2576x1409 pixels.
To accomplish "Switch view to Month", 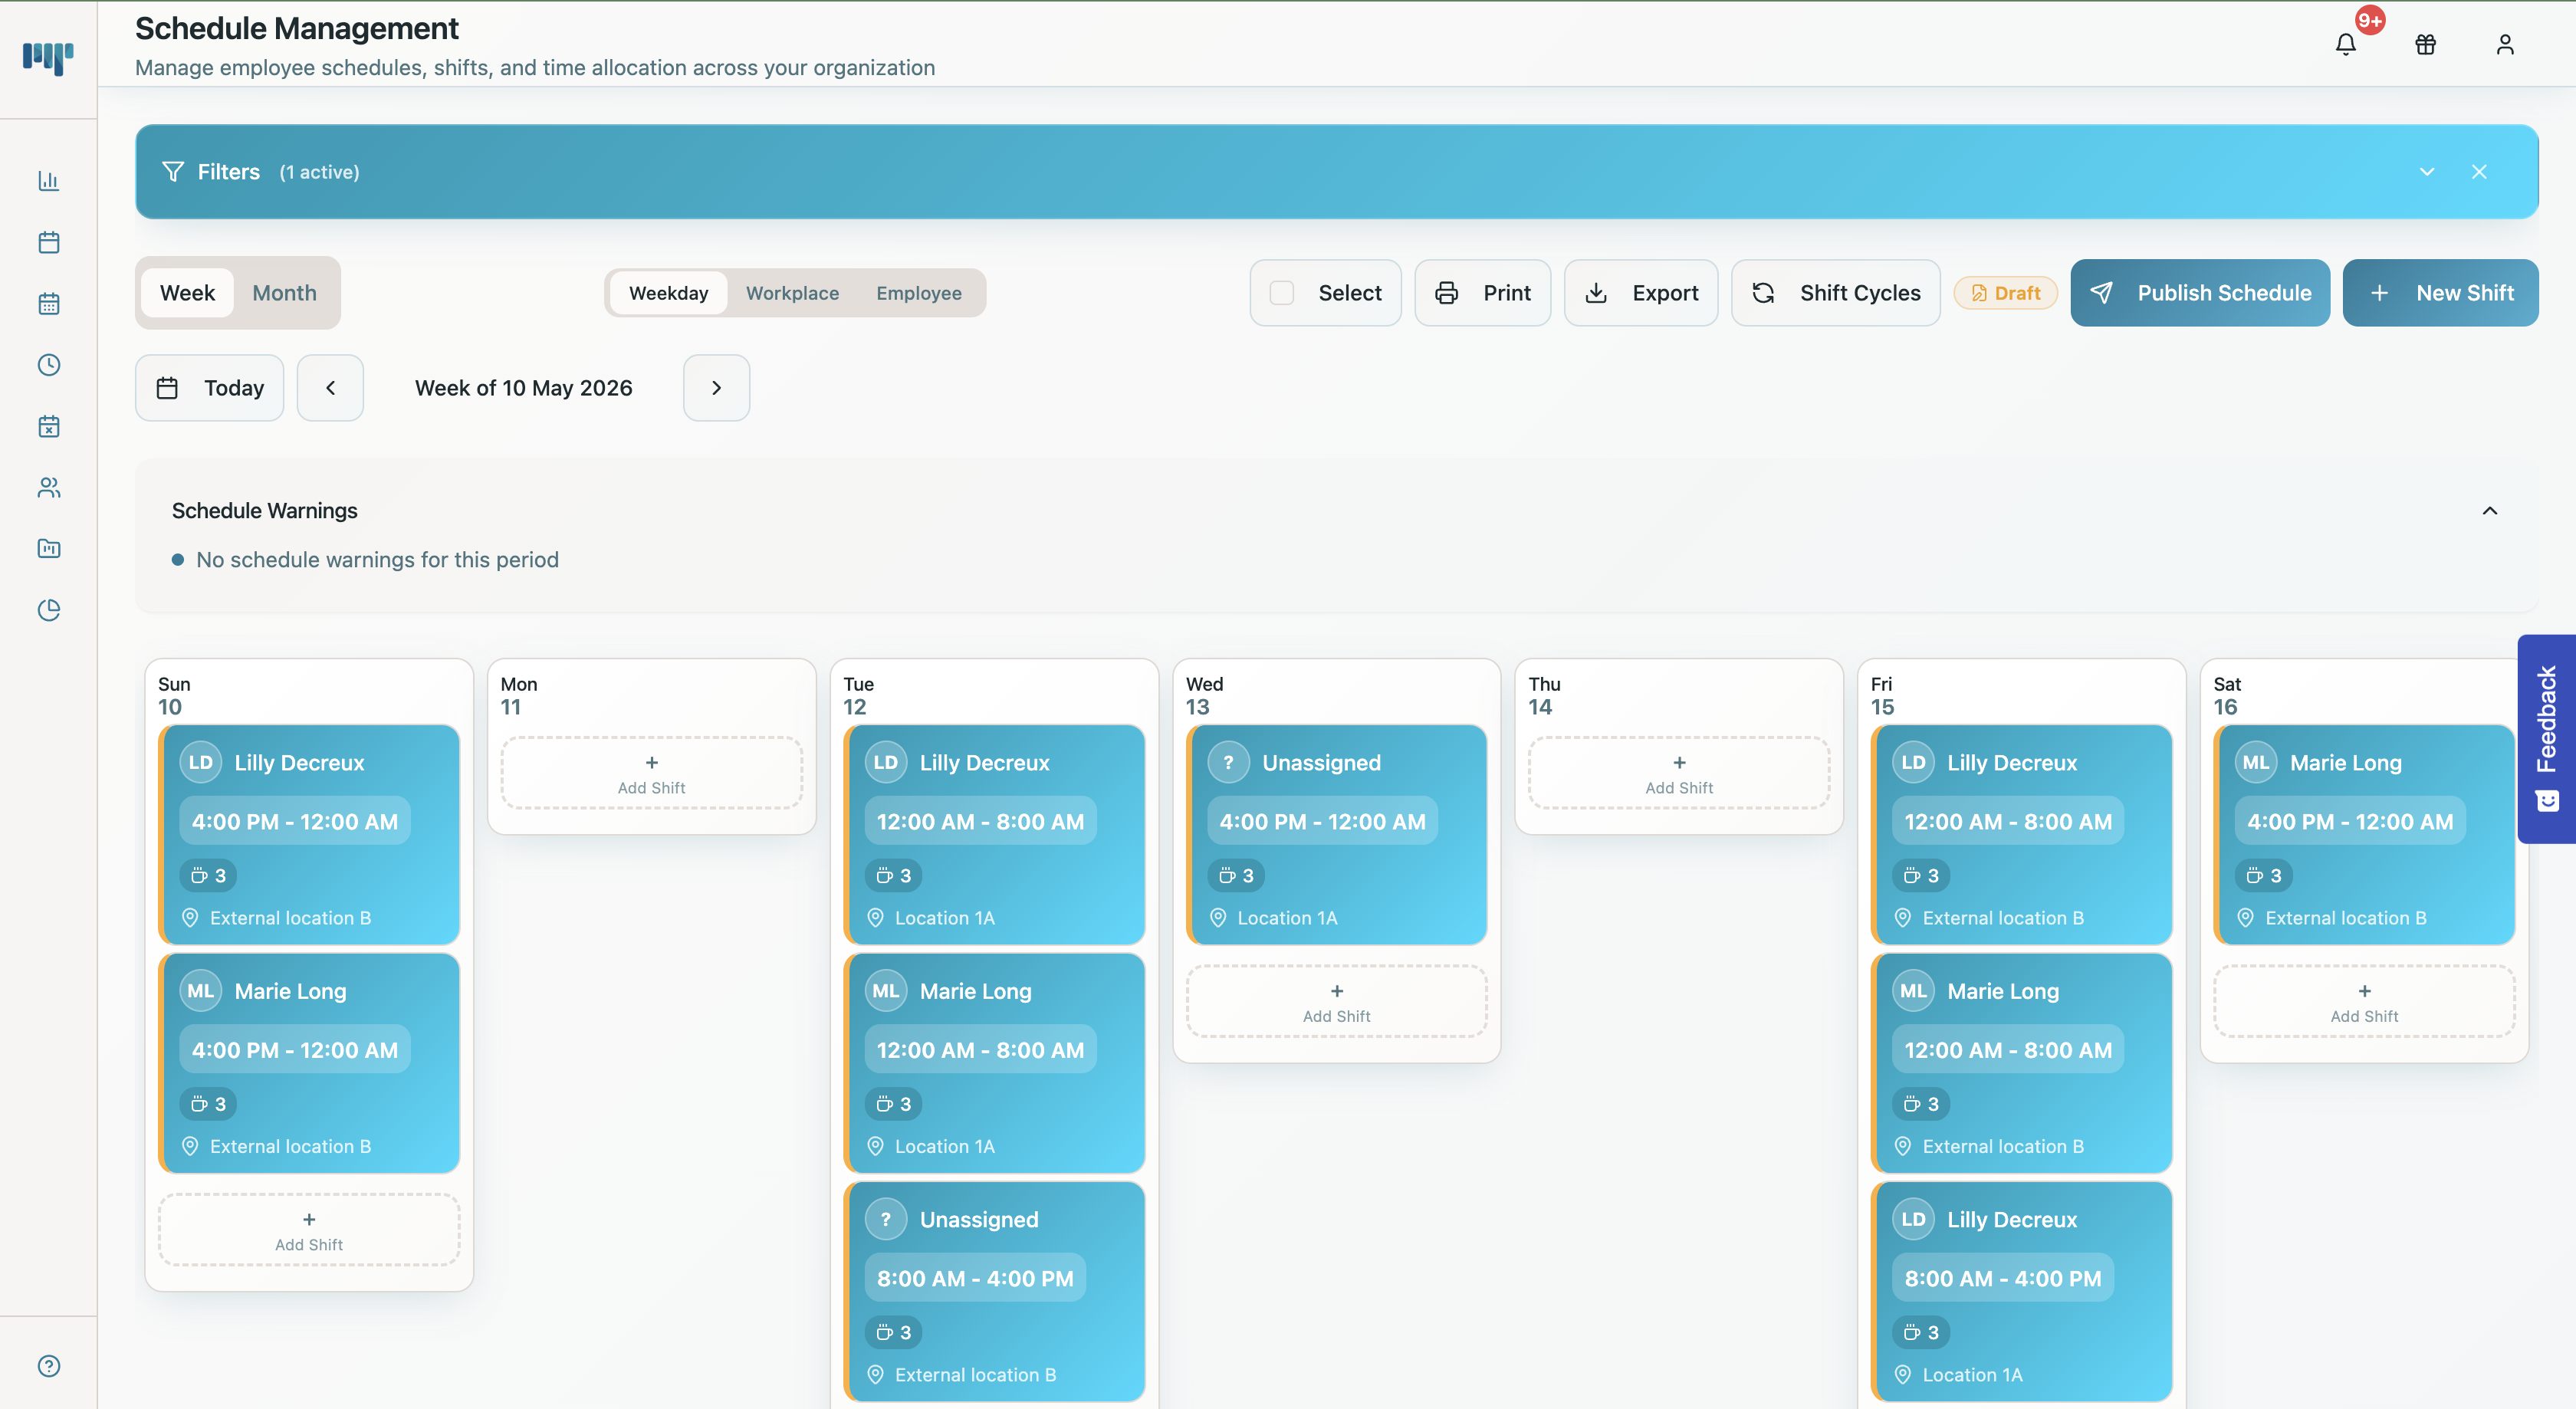I will [284, 293].
